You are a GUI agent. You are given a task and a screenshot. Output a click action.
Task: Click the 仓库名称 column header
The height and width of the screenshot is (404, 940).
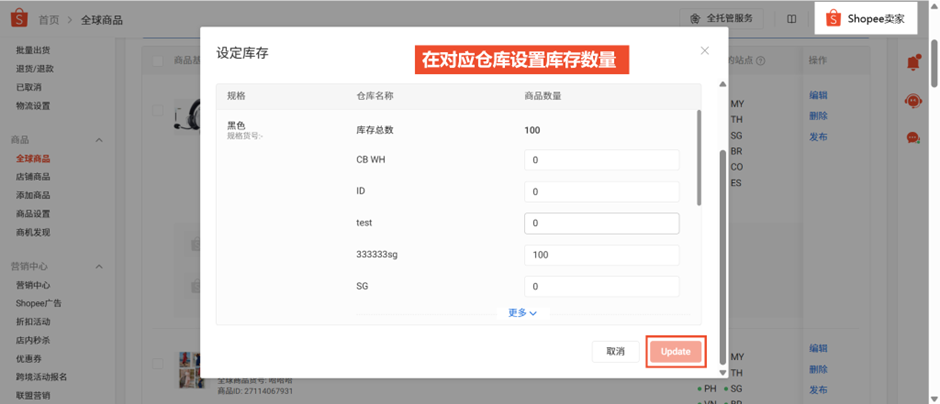(x=375, y=96)
